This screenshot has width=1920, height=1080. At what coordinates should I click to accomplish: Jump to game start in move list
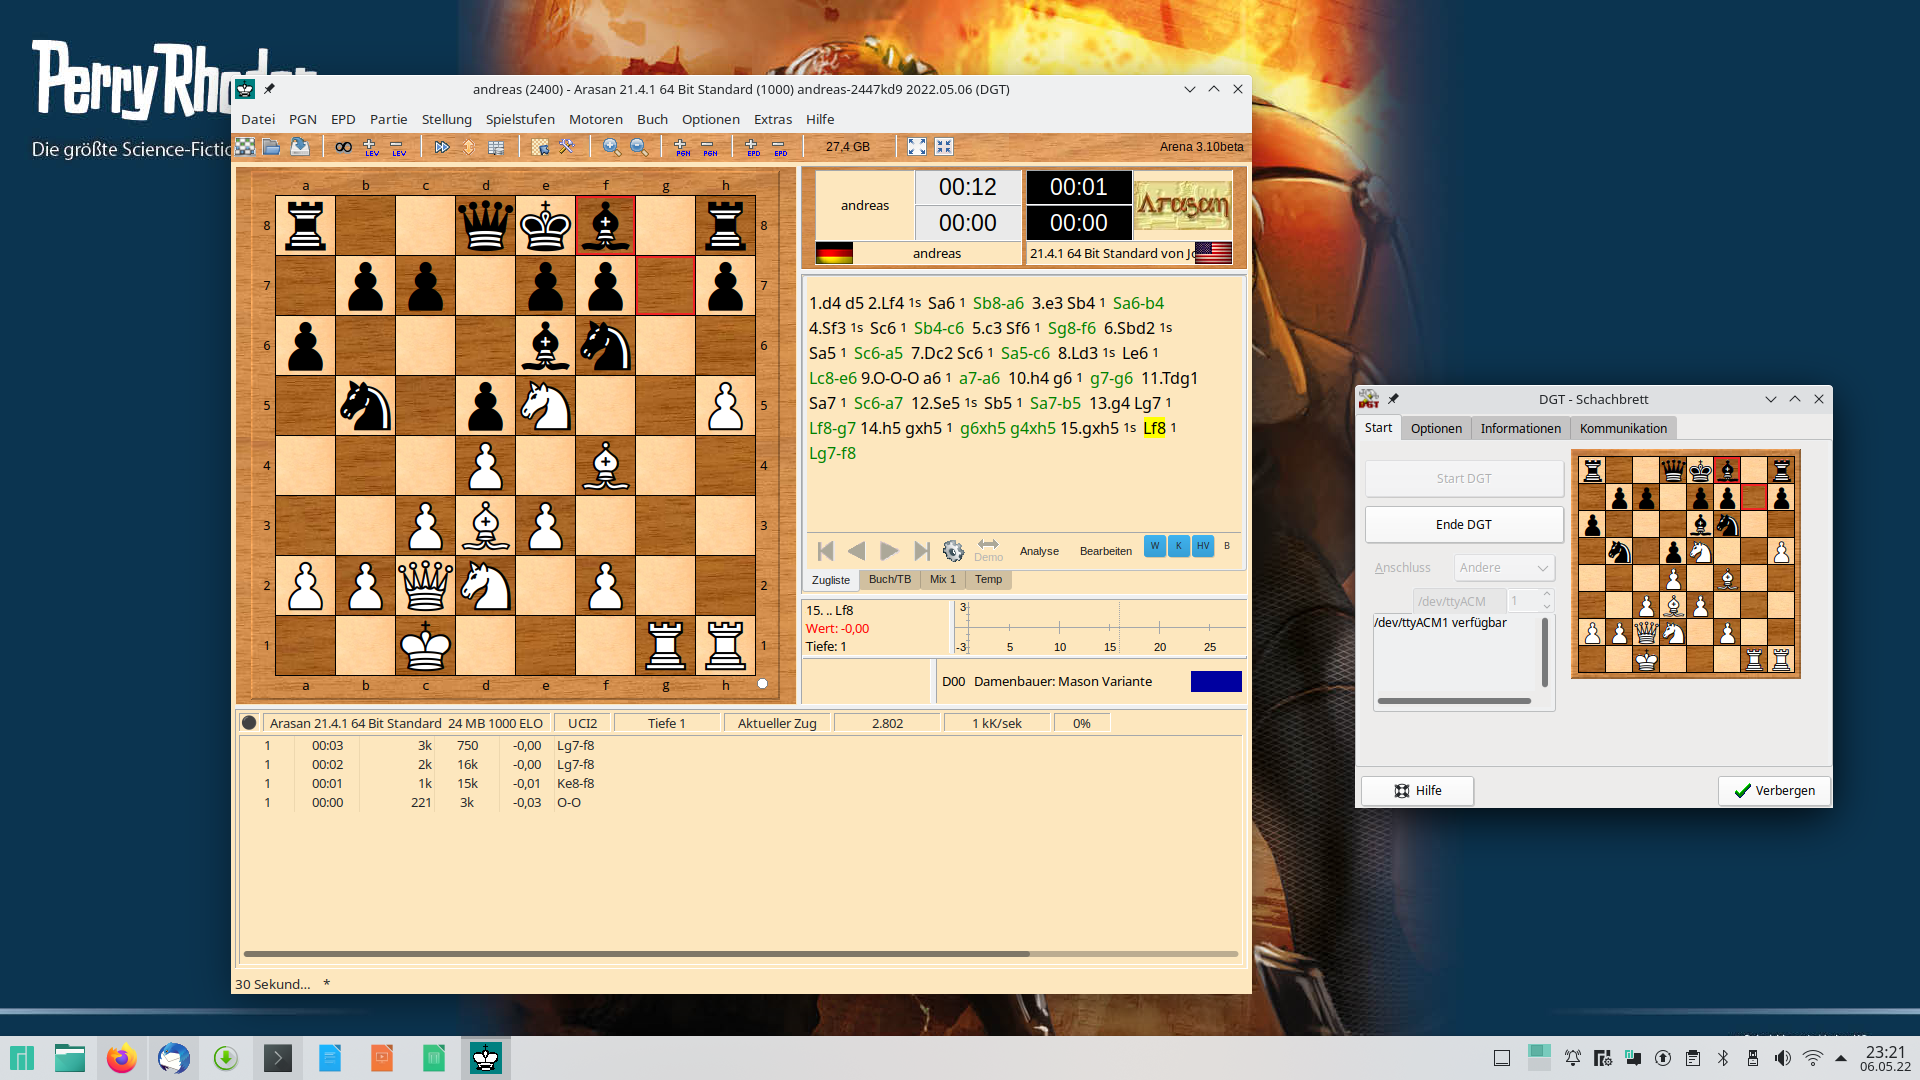pos(825,551)
